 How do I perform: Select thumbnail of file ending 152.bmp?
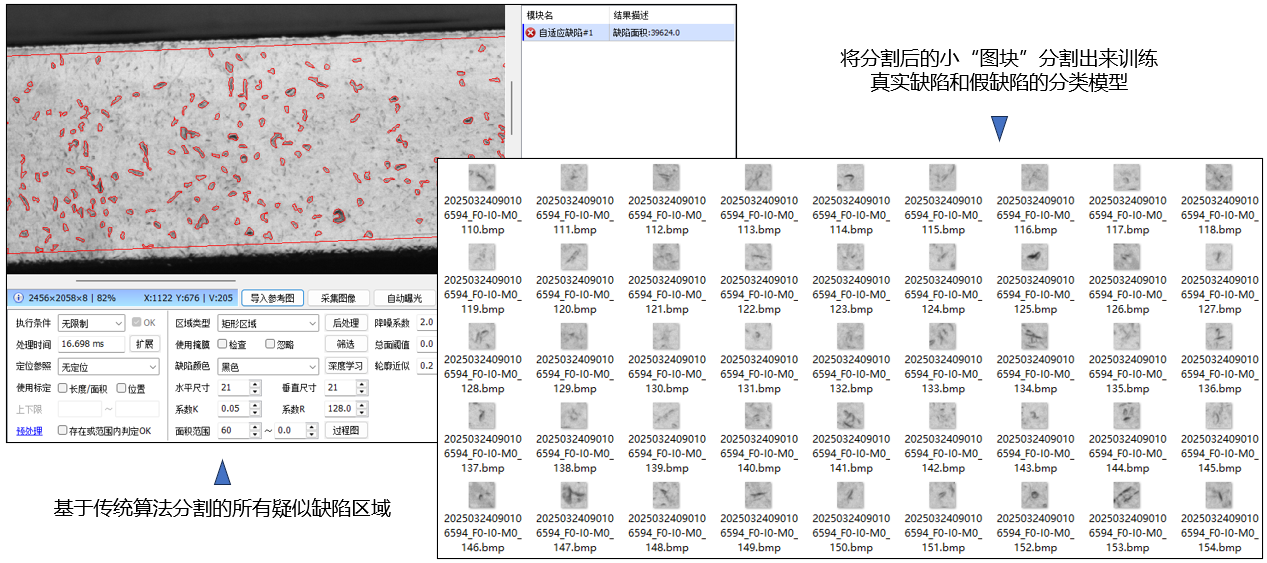1034,495
